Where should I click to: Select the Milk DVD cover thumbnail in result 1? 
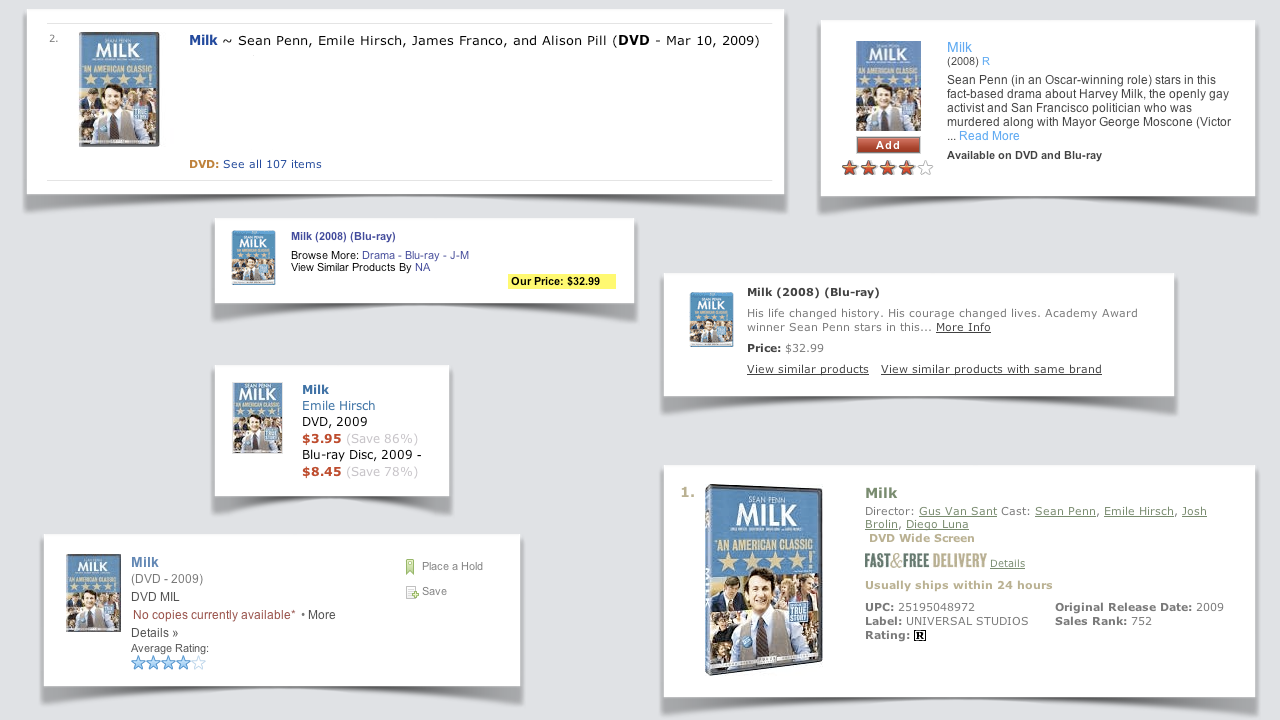click(763, 578)
